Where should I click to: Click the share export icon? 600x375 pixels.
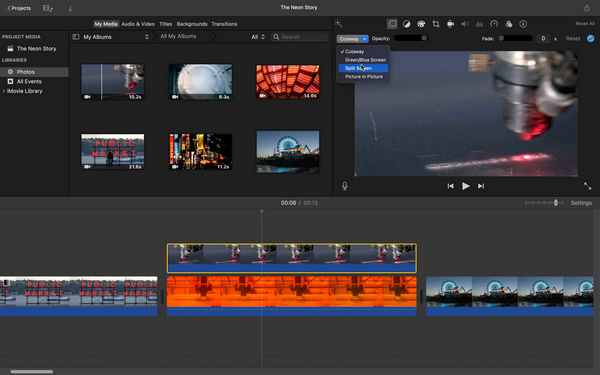click(587, 8)
